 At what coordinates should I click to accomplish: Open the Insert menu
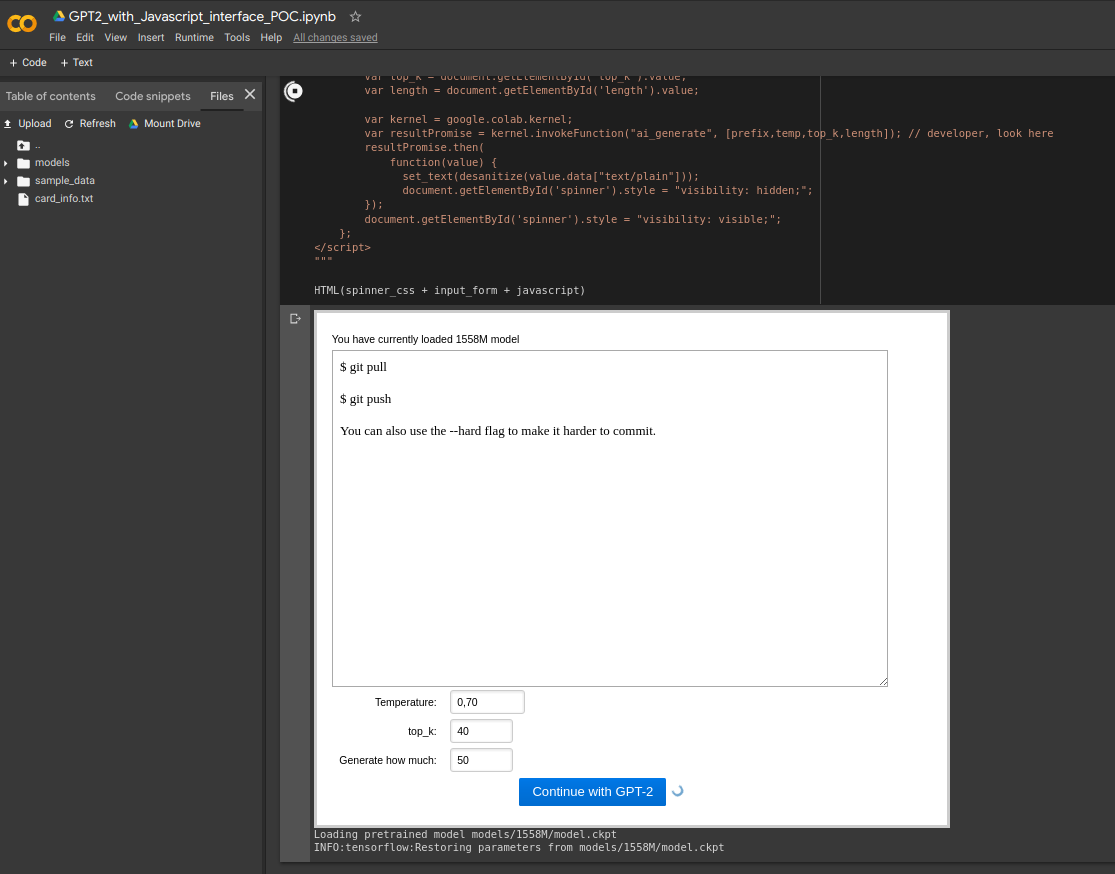coord(151,38)
